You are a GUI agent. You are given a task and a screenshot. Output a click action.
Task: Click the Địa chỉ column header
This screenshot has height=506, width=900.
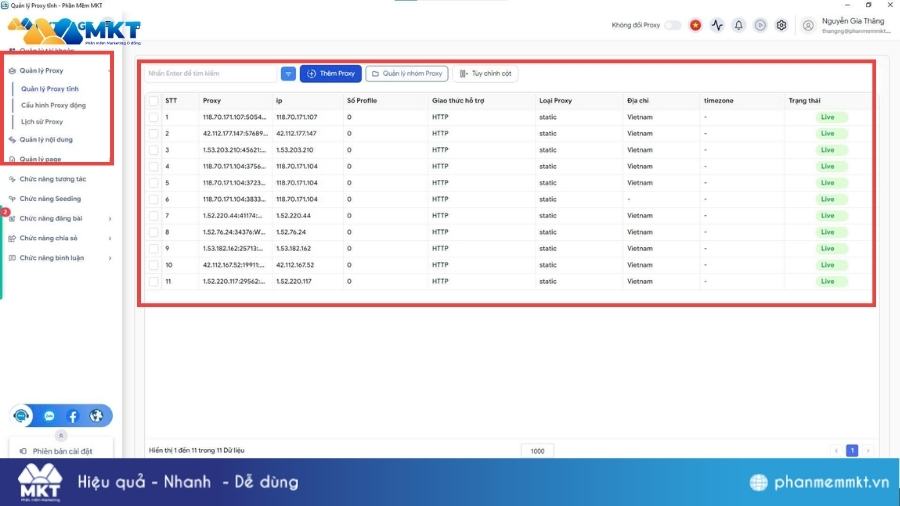click(638, 100)
